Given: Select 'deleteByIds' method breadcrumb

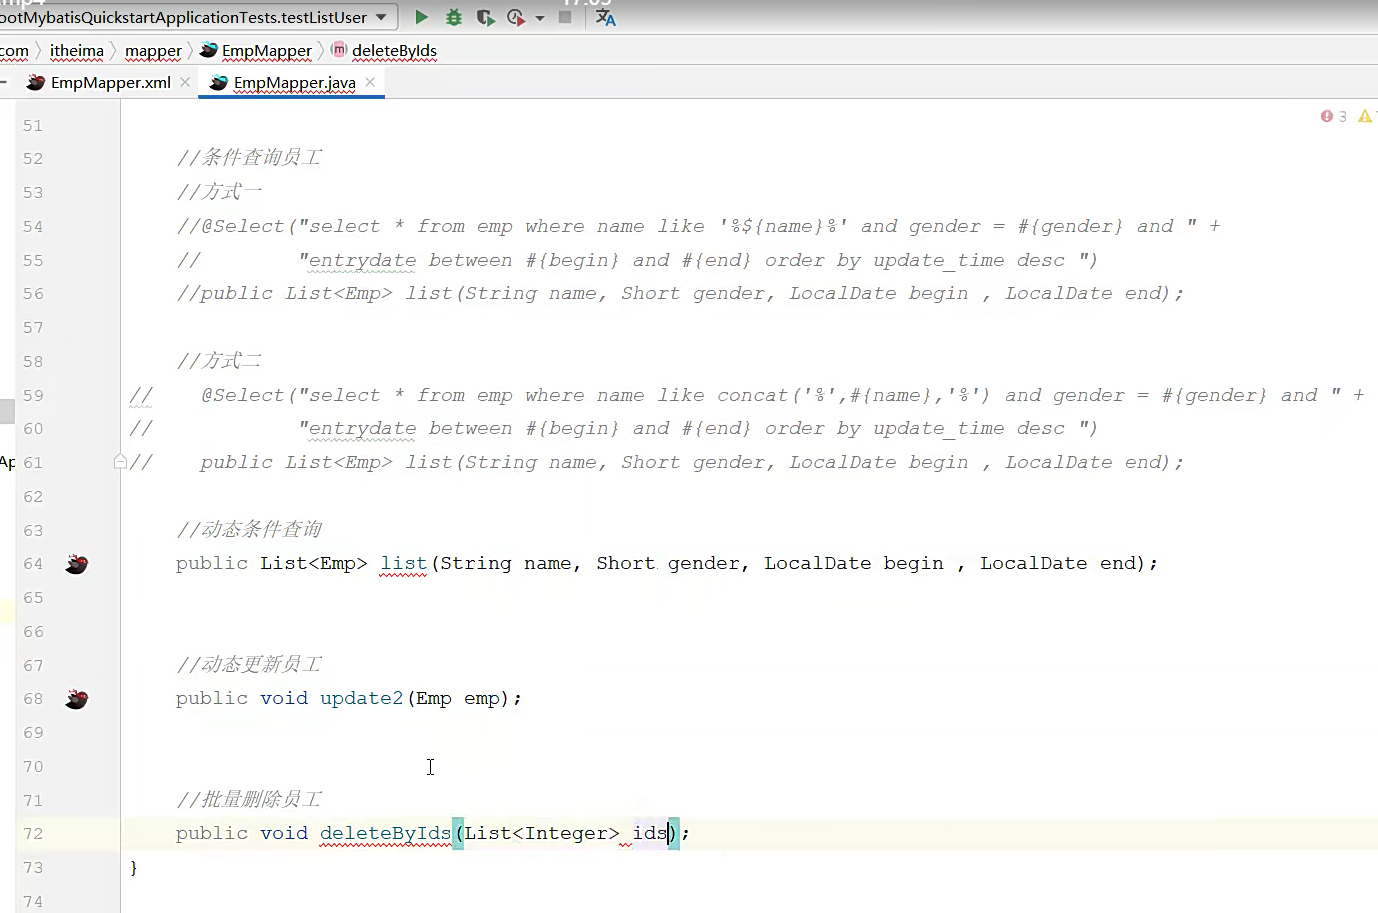Looking at the screenshot, I should pyautogui.click(x=394, y=51).
